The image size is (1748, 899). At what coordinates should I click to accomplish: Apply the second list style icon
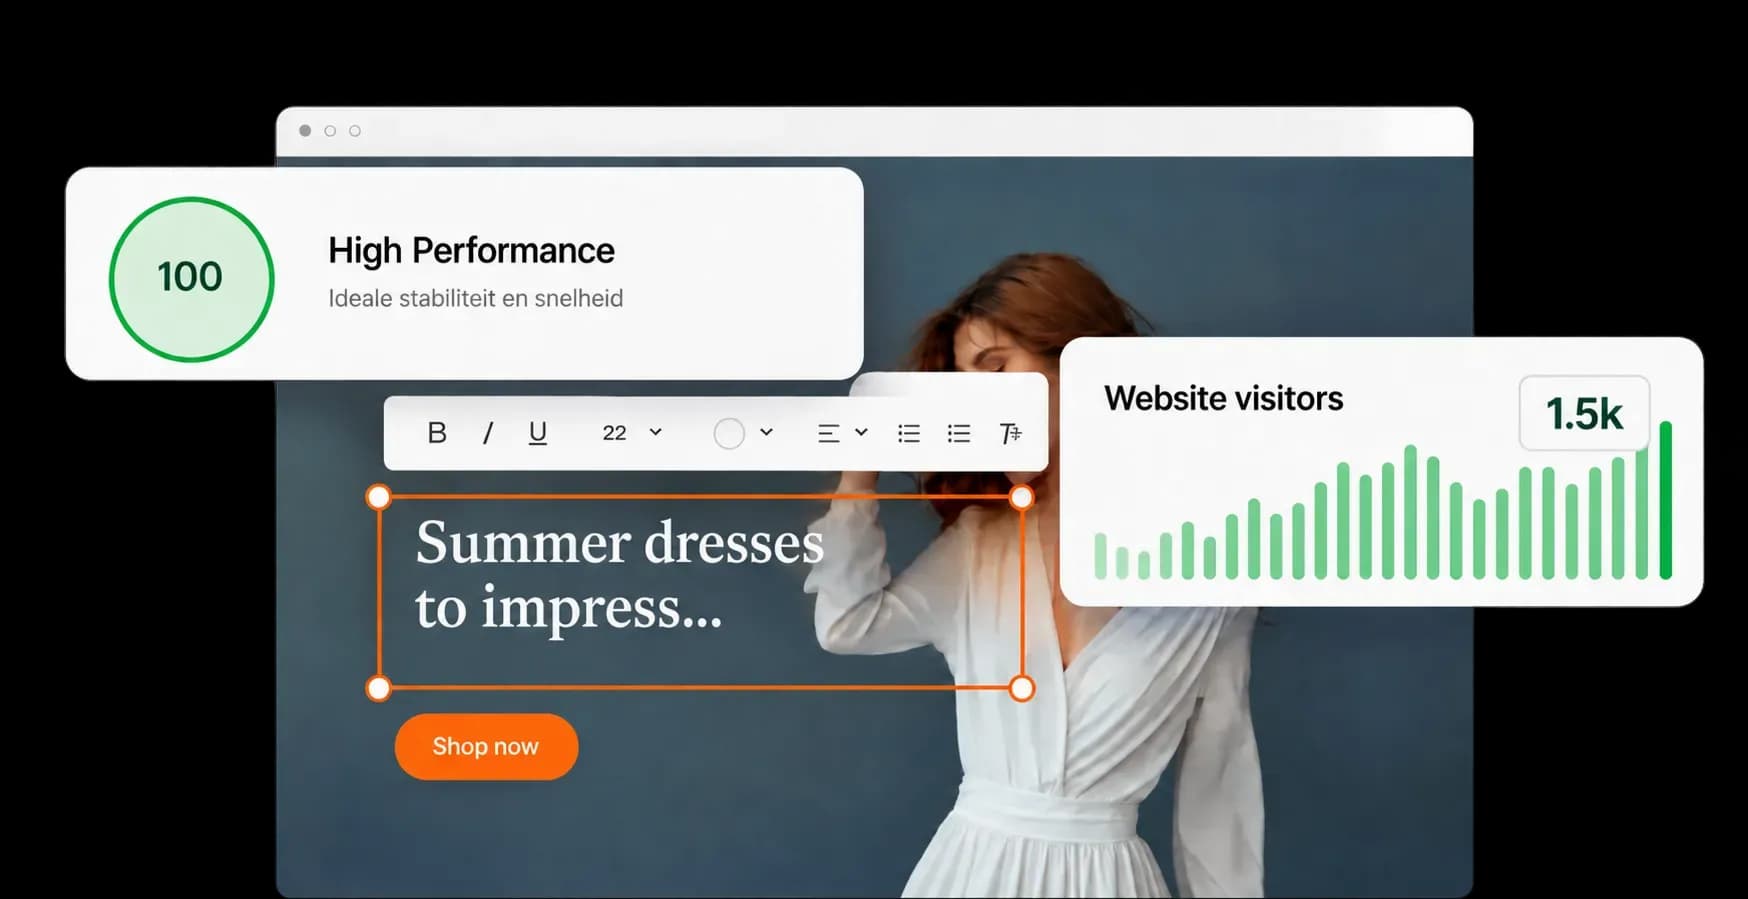(x=959, y=433)
